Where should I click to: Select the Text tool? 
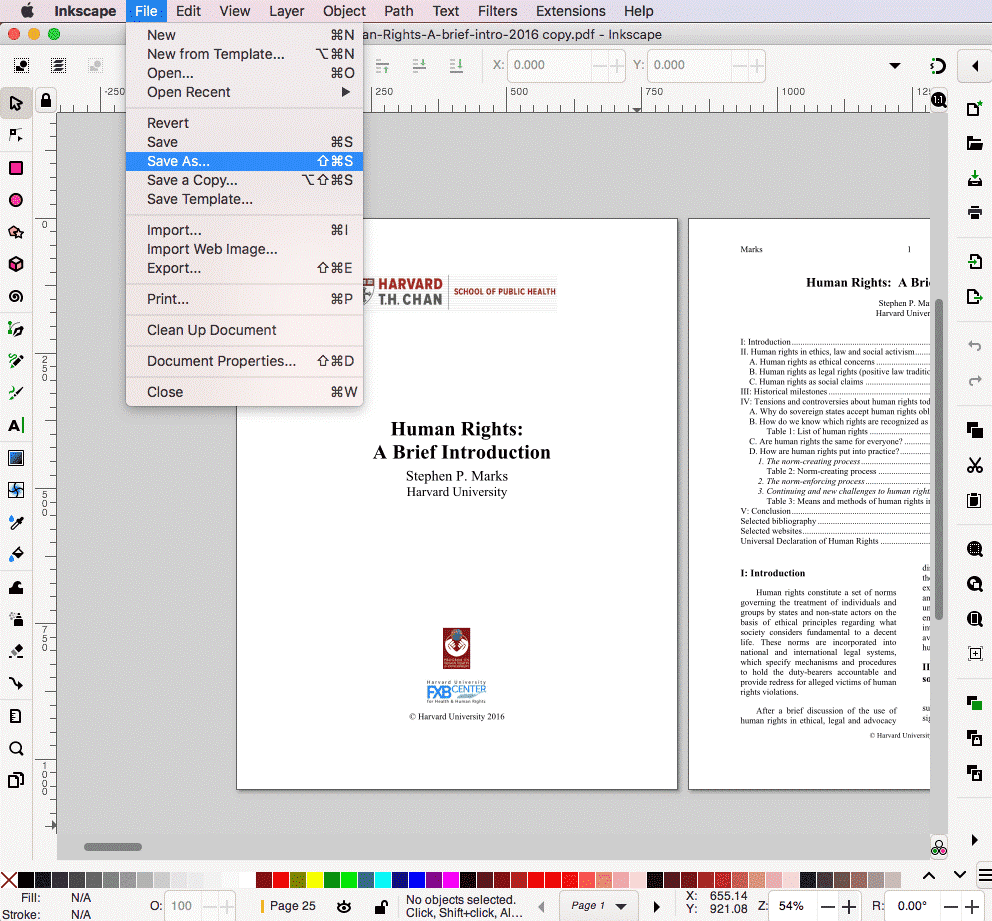[x=16, y=425]
